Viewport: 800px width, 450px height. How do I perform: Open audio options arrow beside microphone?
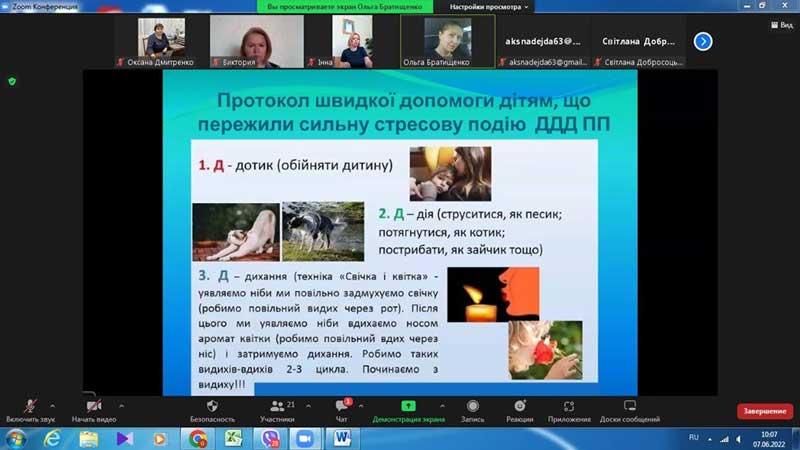point(53,406)
